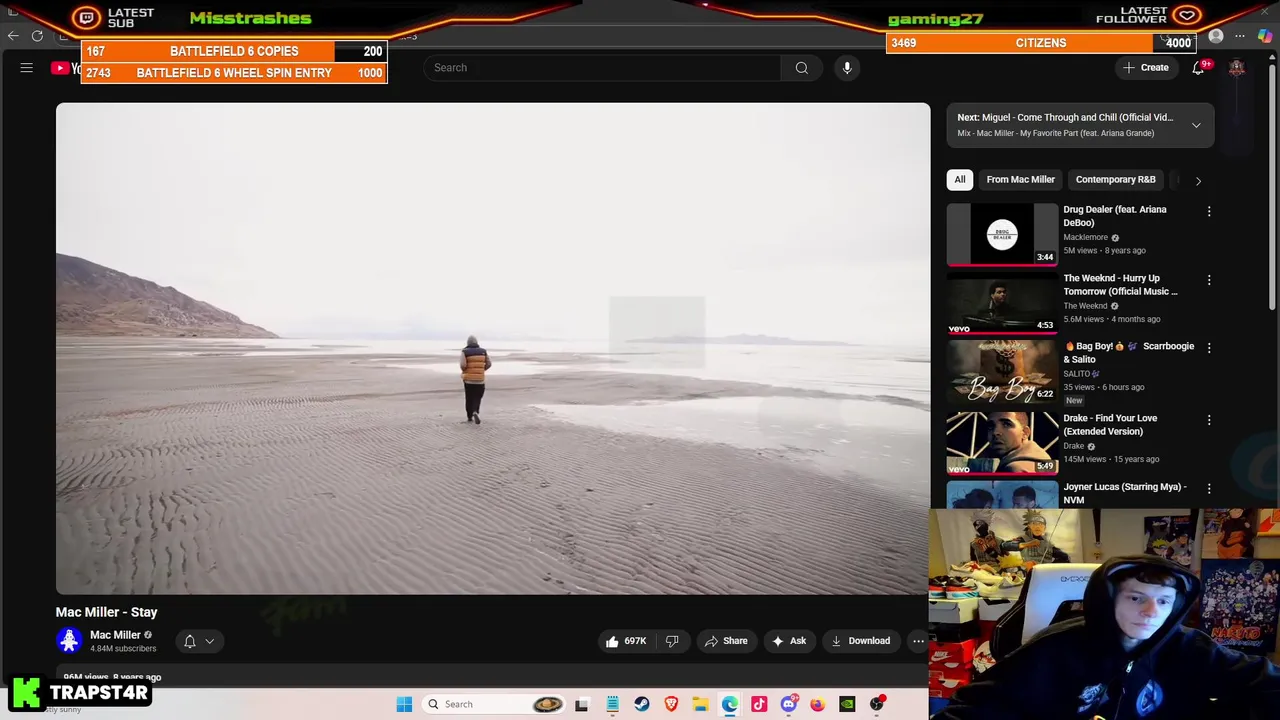Open browser settings and more menu
The image size is (1280, 720).
coord(1240,37)
